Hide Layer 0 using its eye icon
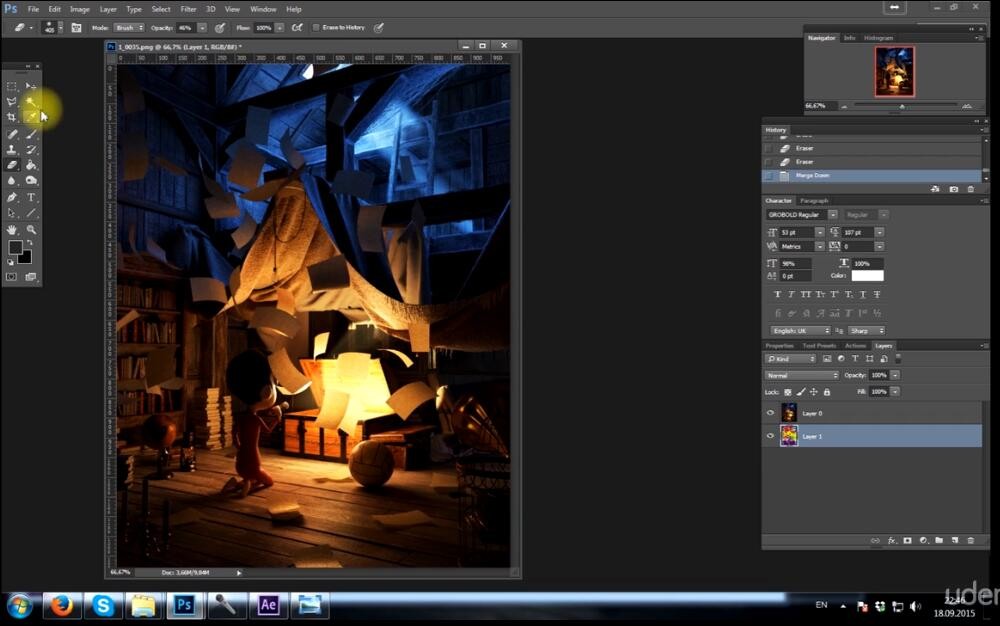The height and width of the screenshot is (626, 1000). click(770, 413)
